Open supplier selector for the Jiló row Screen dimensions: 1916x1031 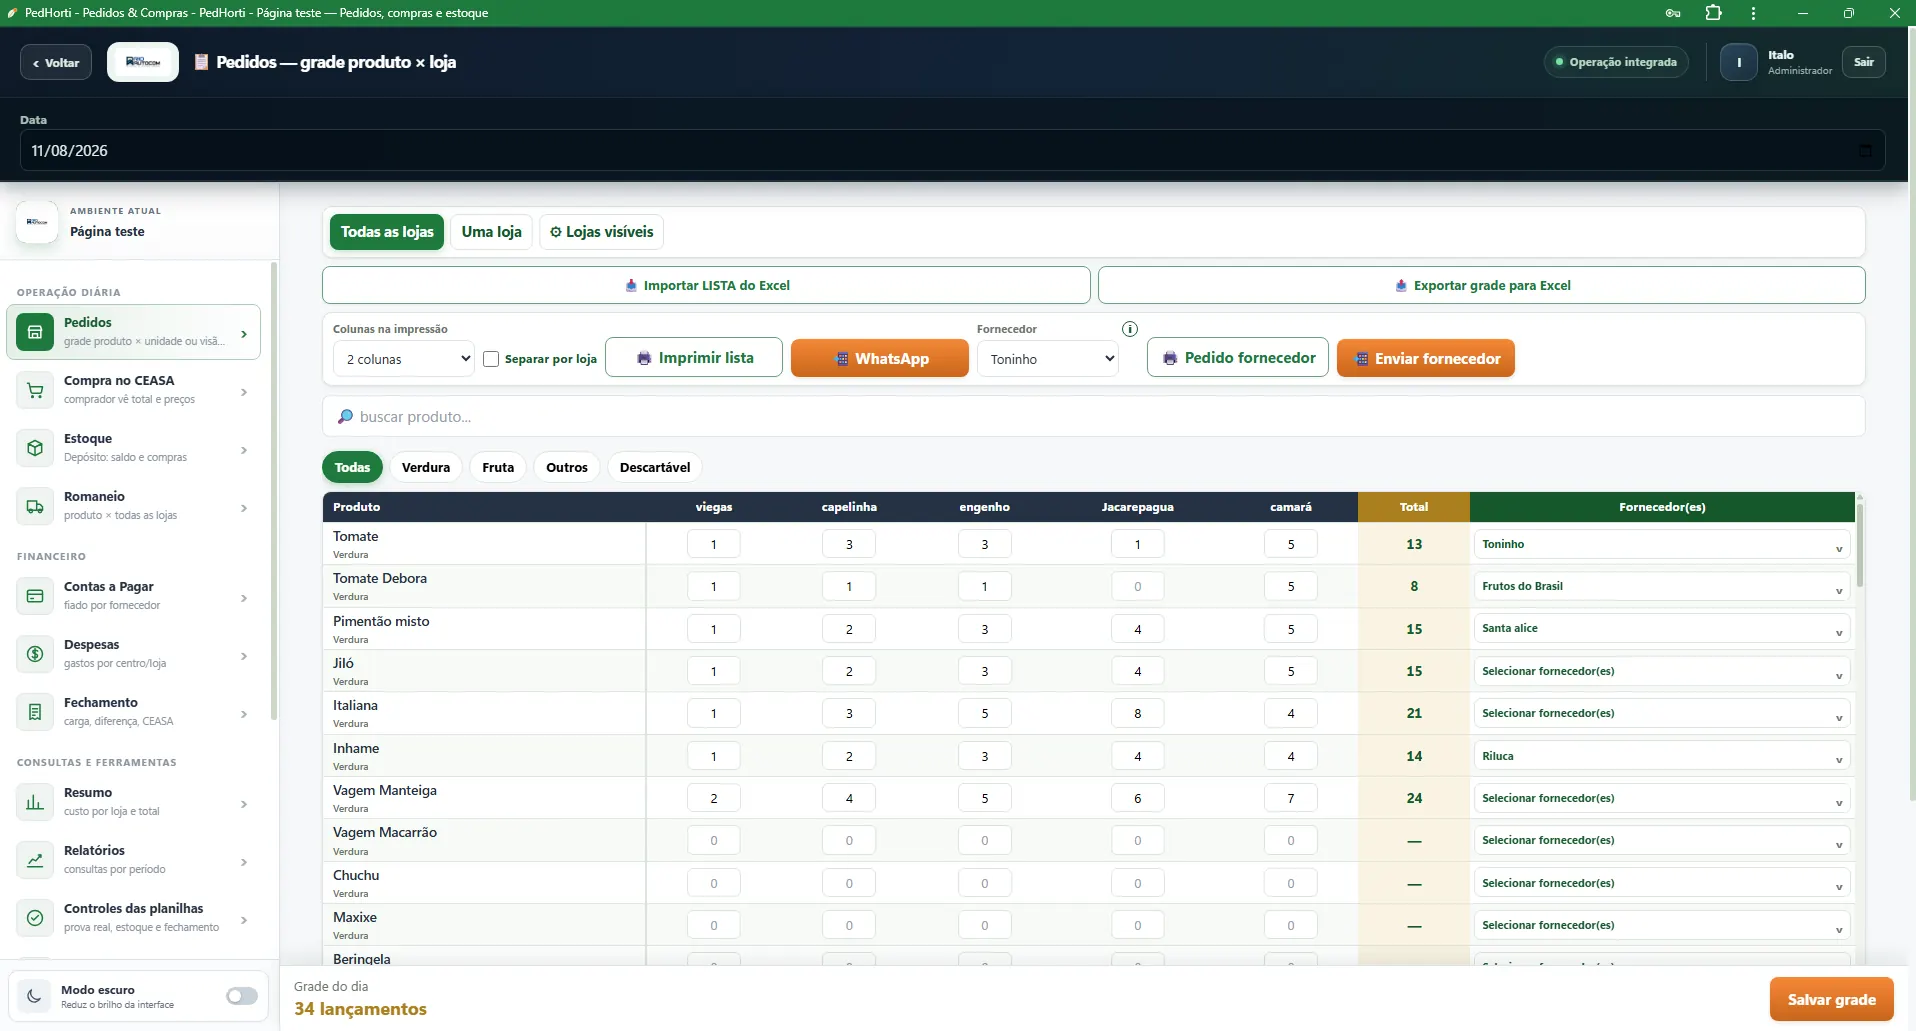[1662, 671]
